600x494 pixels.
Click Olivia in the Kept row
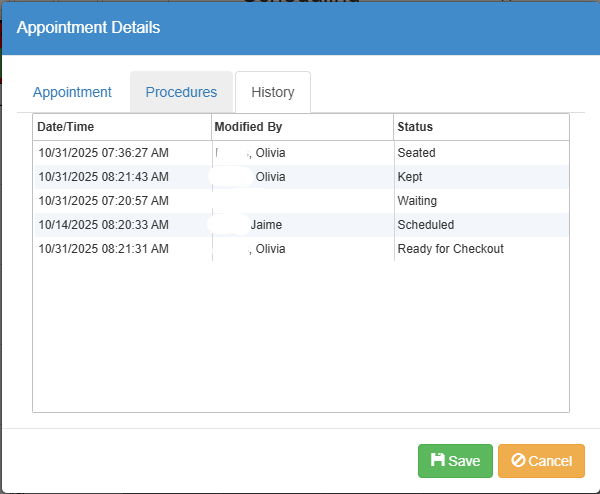[270, 177]
